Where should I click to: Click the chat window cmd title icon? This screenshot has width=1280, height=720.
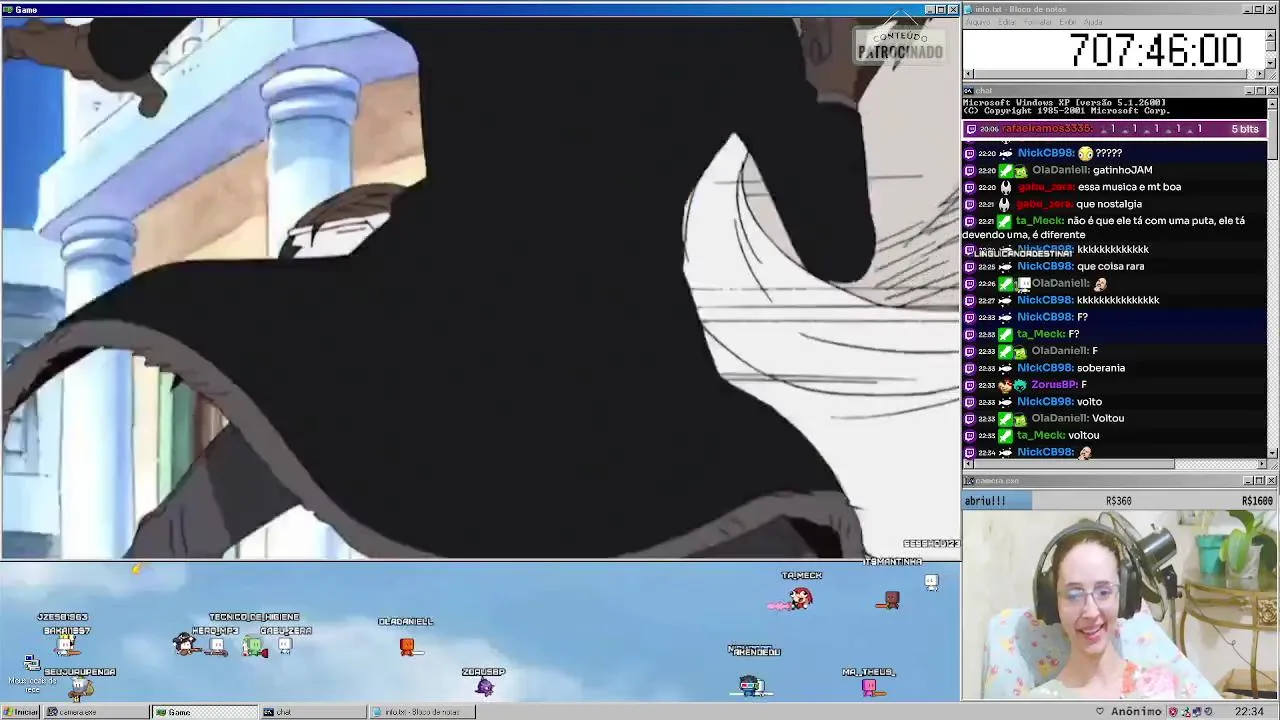pos(968,90)
